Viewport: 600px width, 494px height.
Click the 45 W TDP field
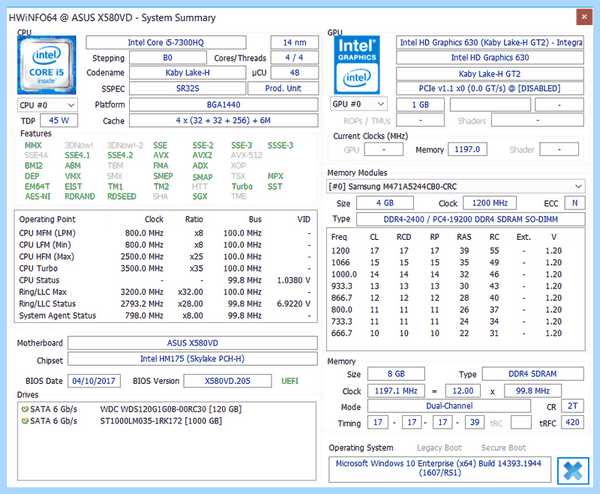(x=59, y=121)
